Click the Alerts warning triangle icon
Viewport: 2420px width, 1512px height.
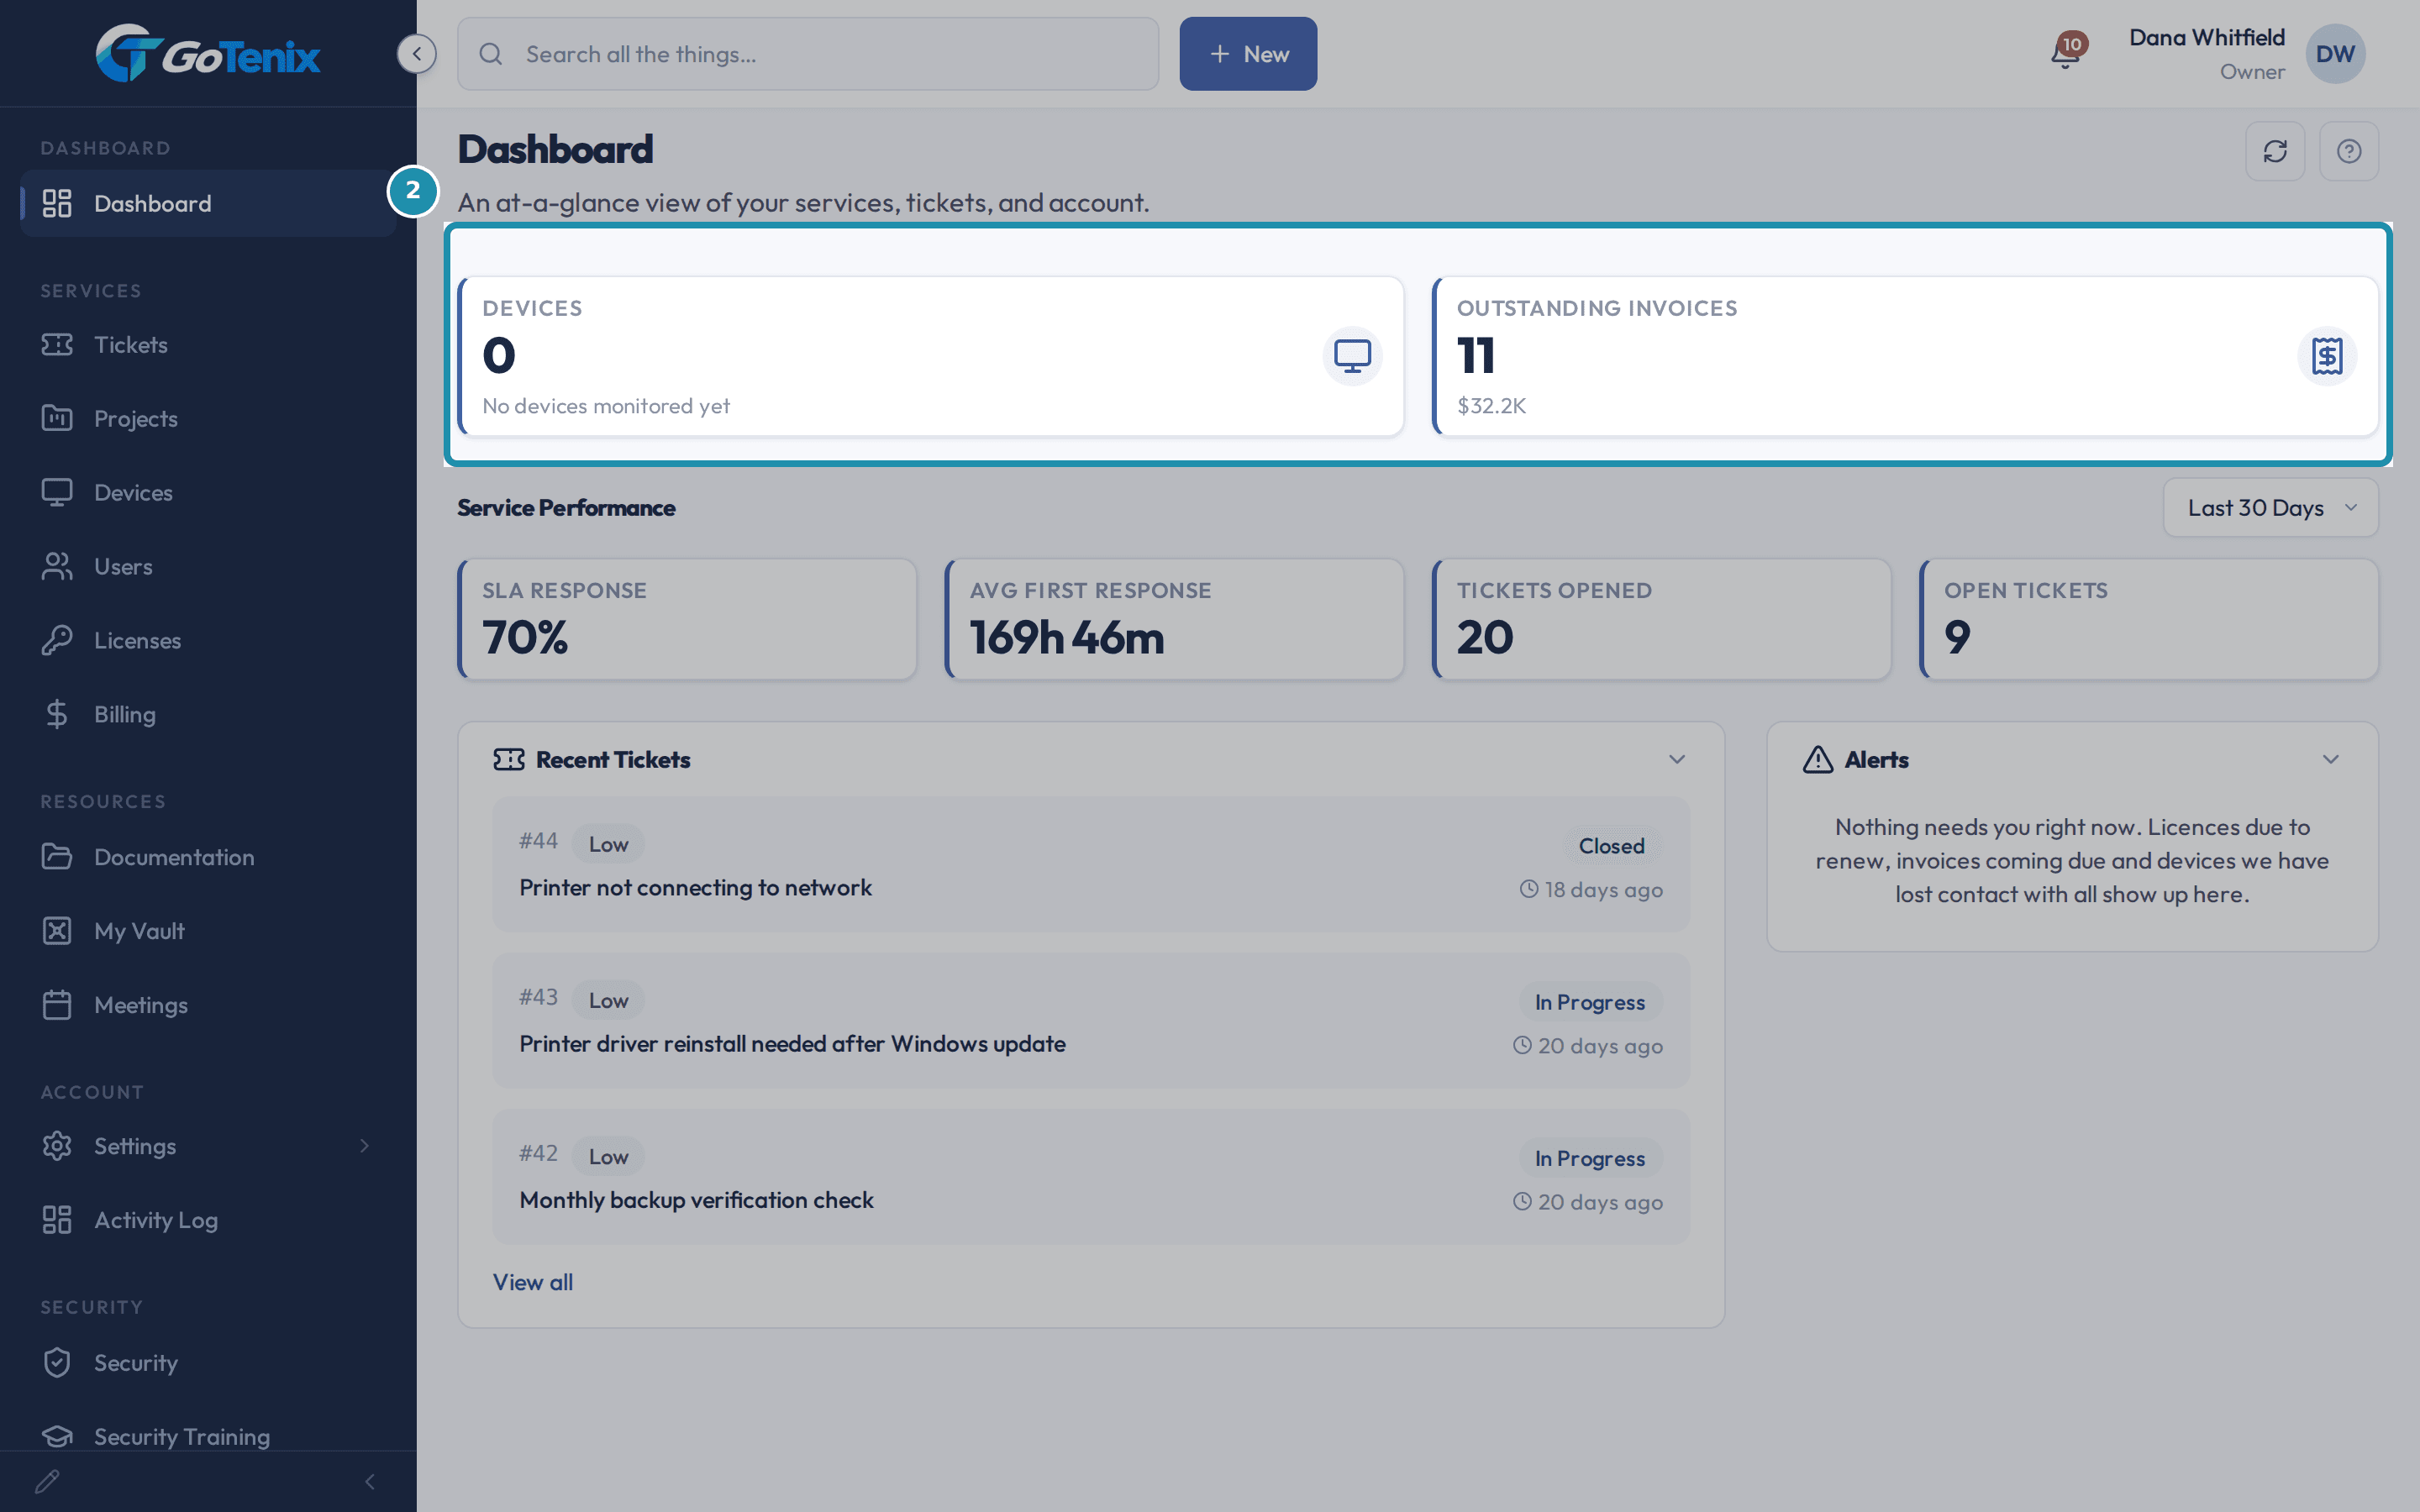coord(1817,759)
